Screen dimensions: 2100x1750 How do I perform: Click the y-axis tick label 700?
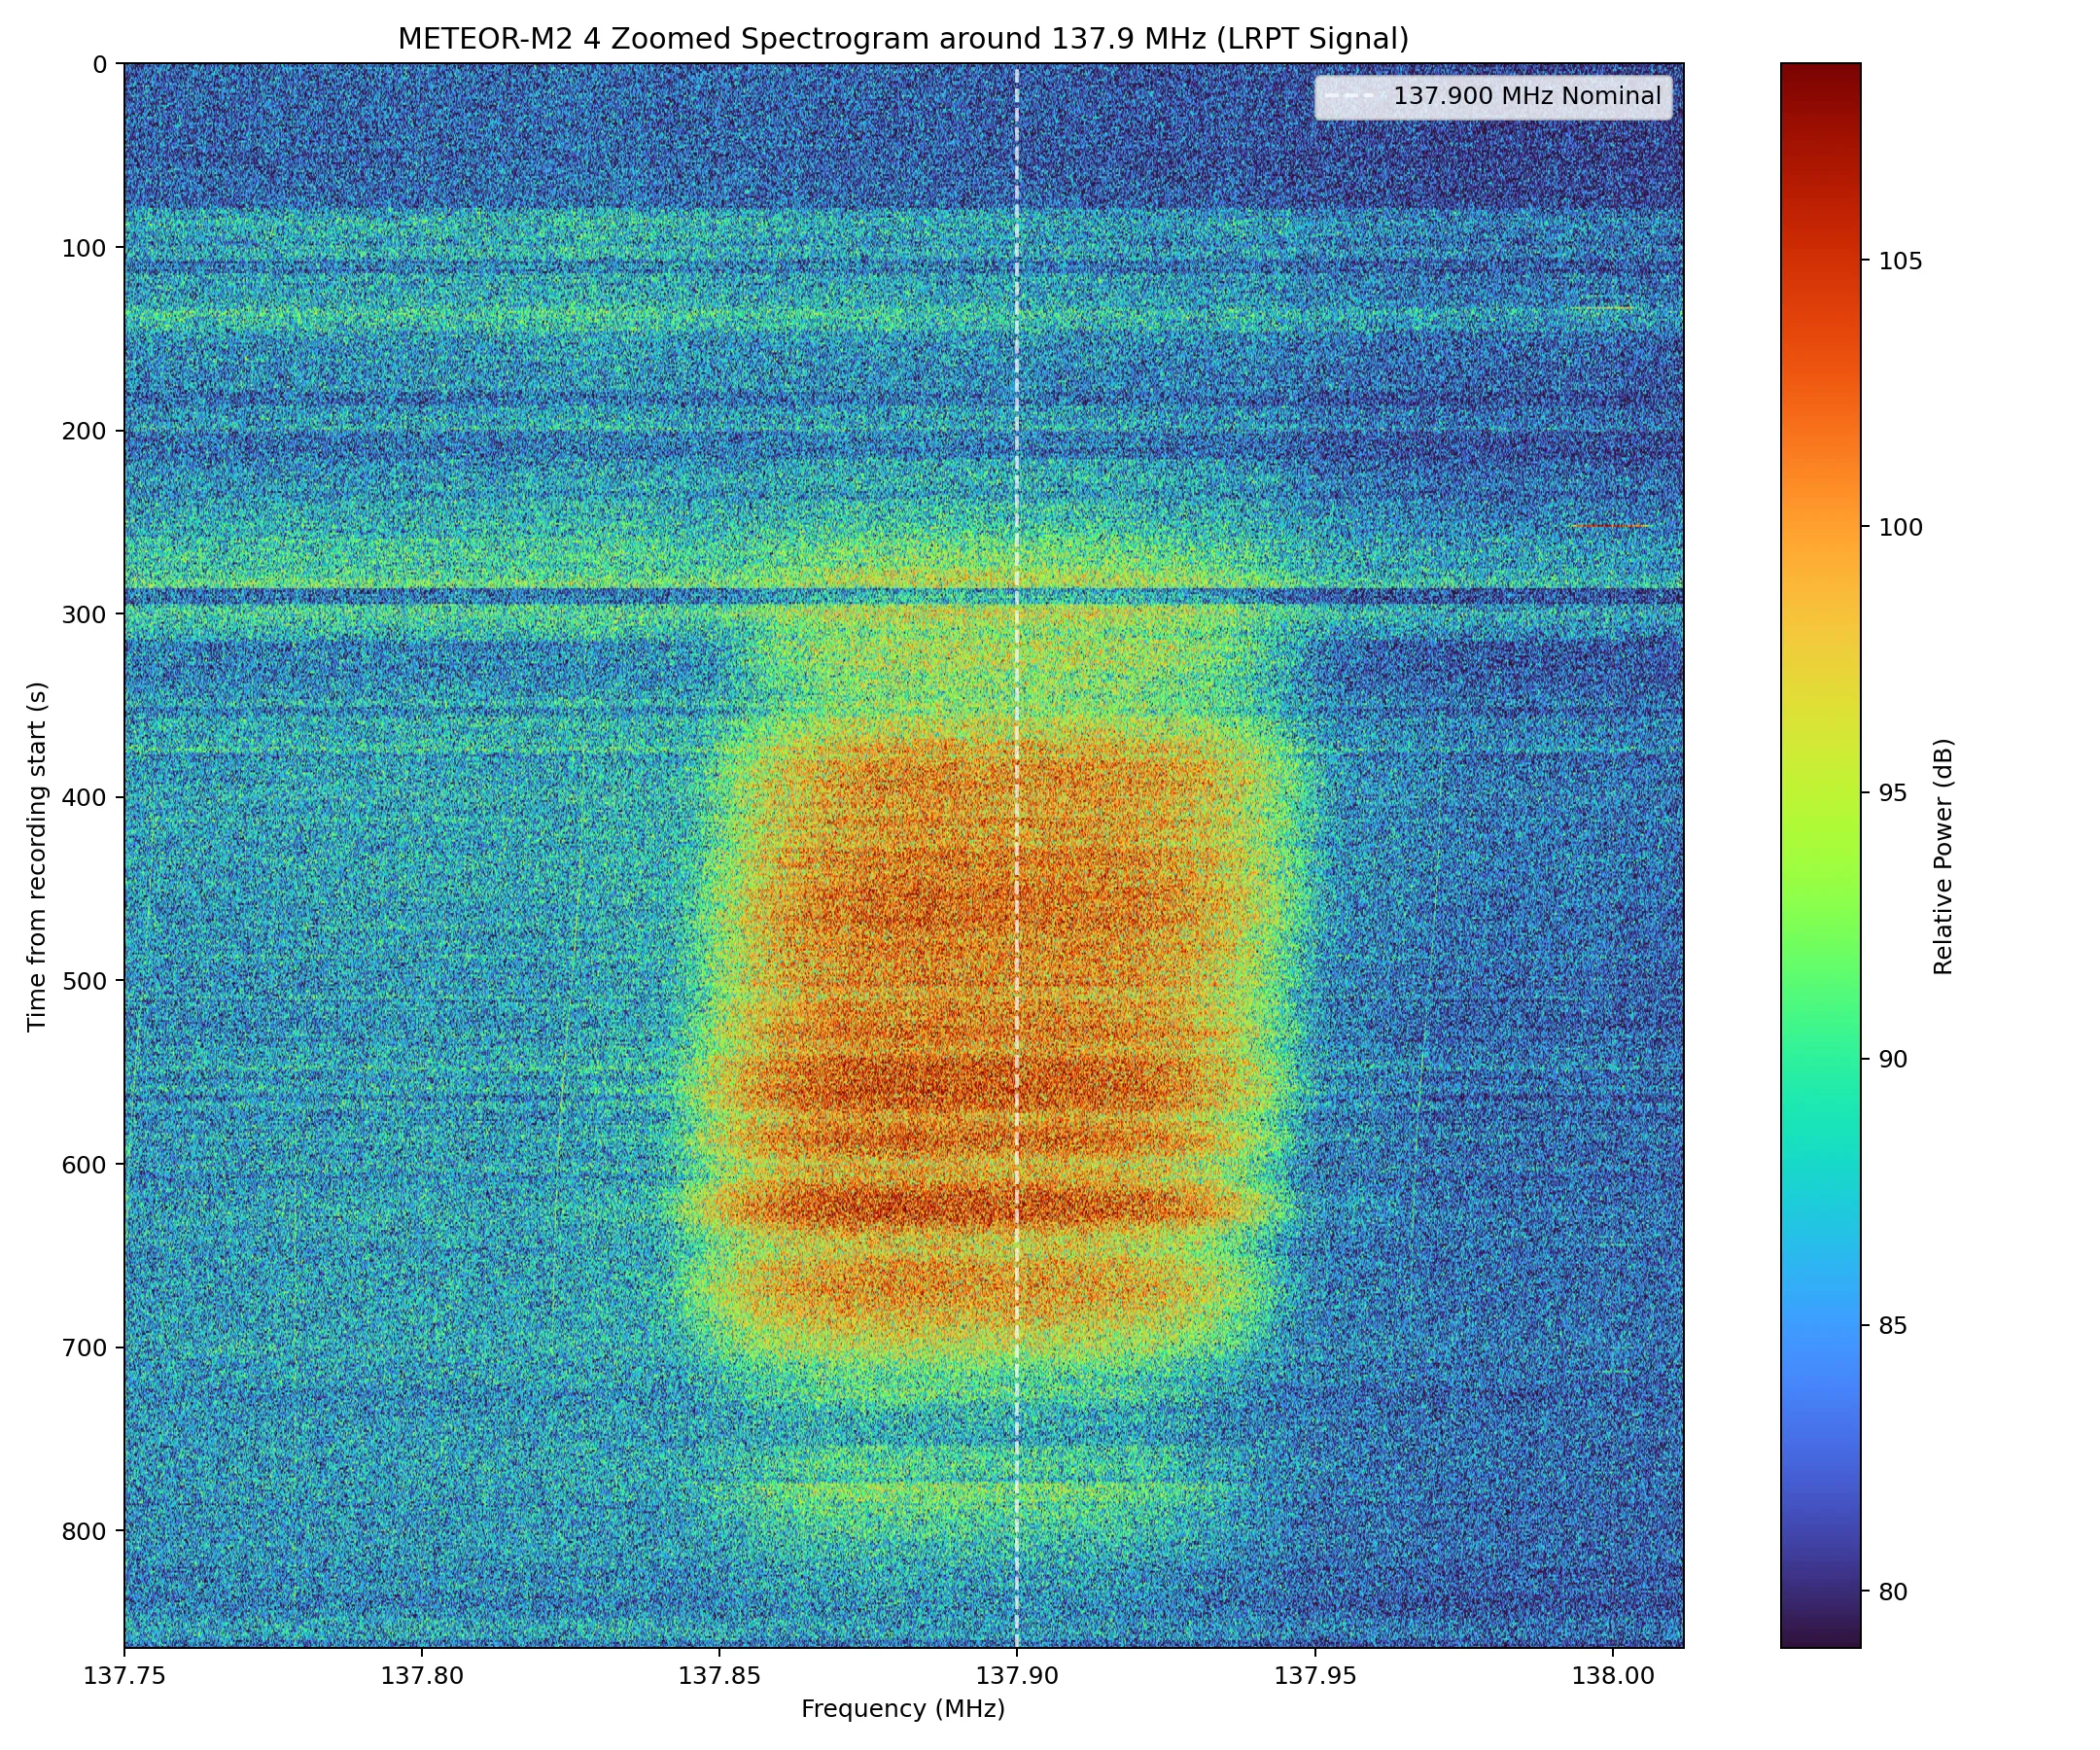point(85,1348)
